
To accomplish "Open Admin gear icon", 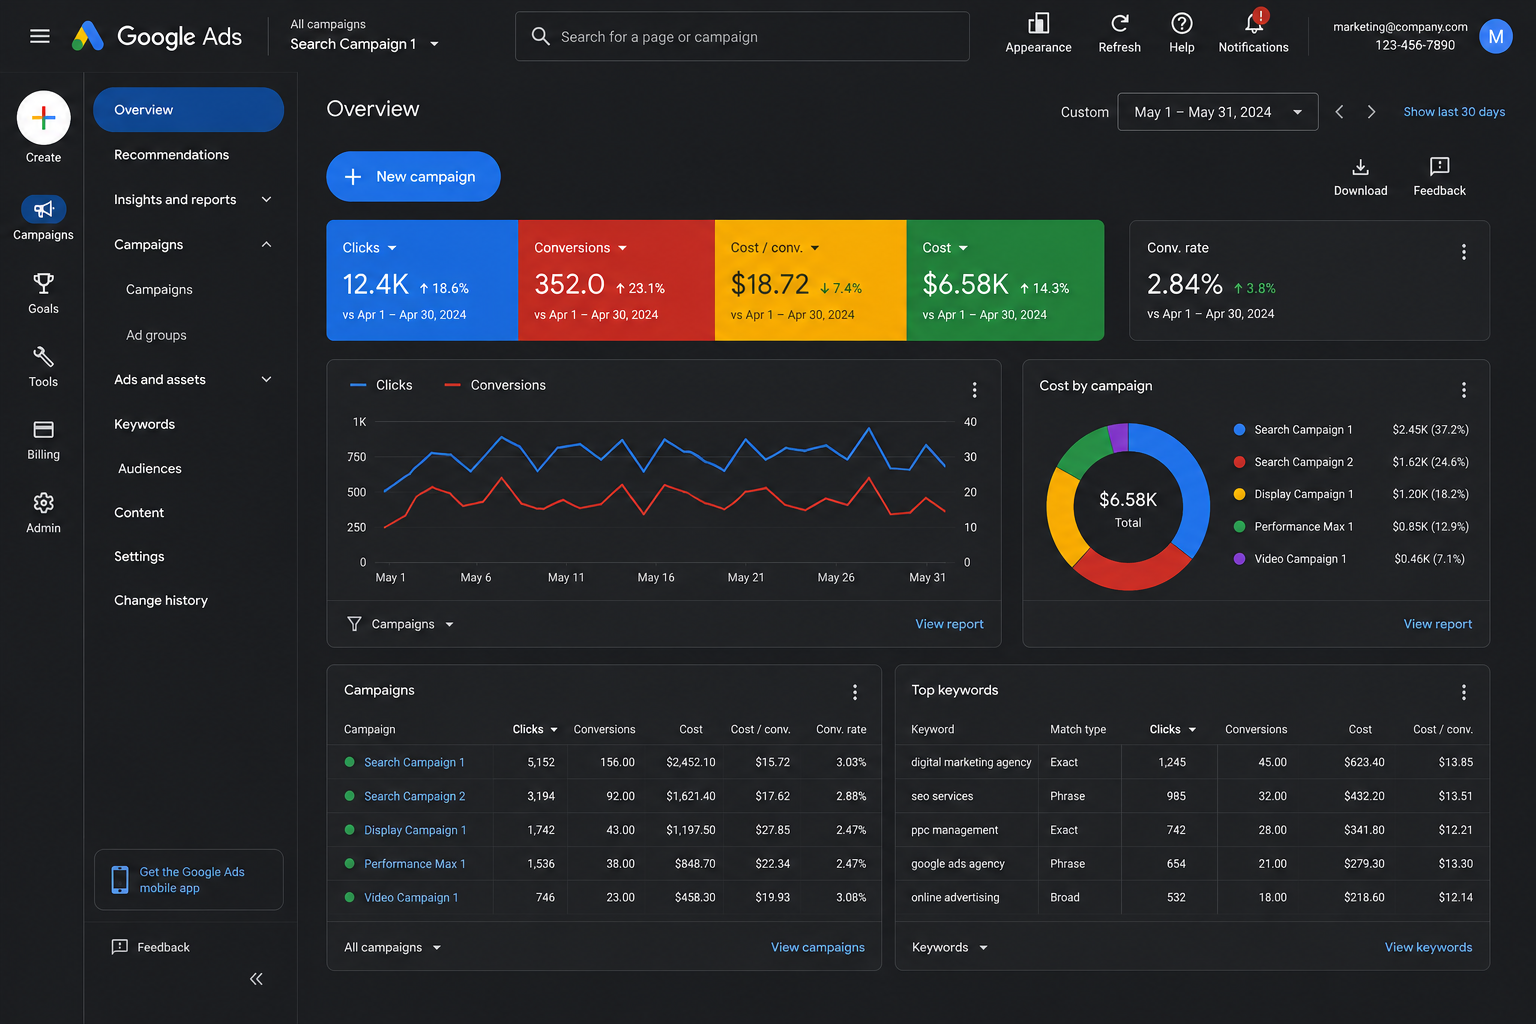I will tap(43, 503).
